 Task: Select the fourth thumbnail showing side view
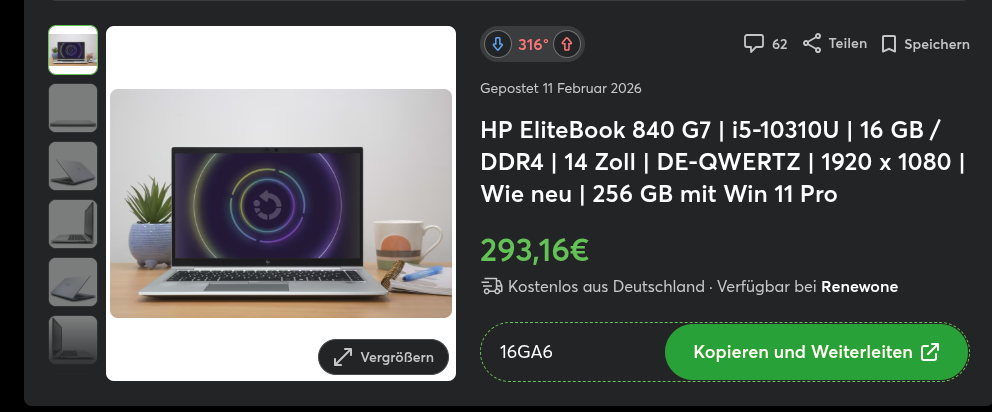pyautogui.click(x=73, y=224)
